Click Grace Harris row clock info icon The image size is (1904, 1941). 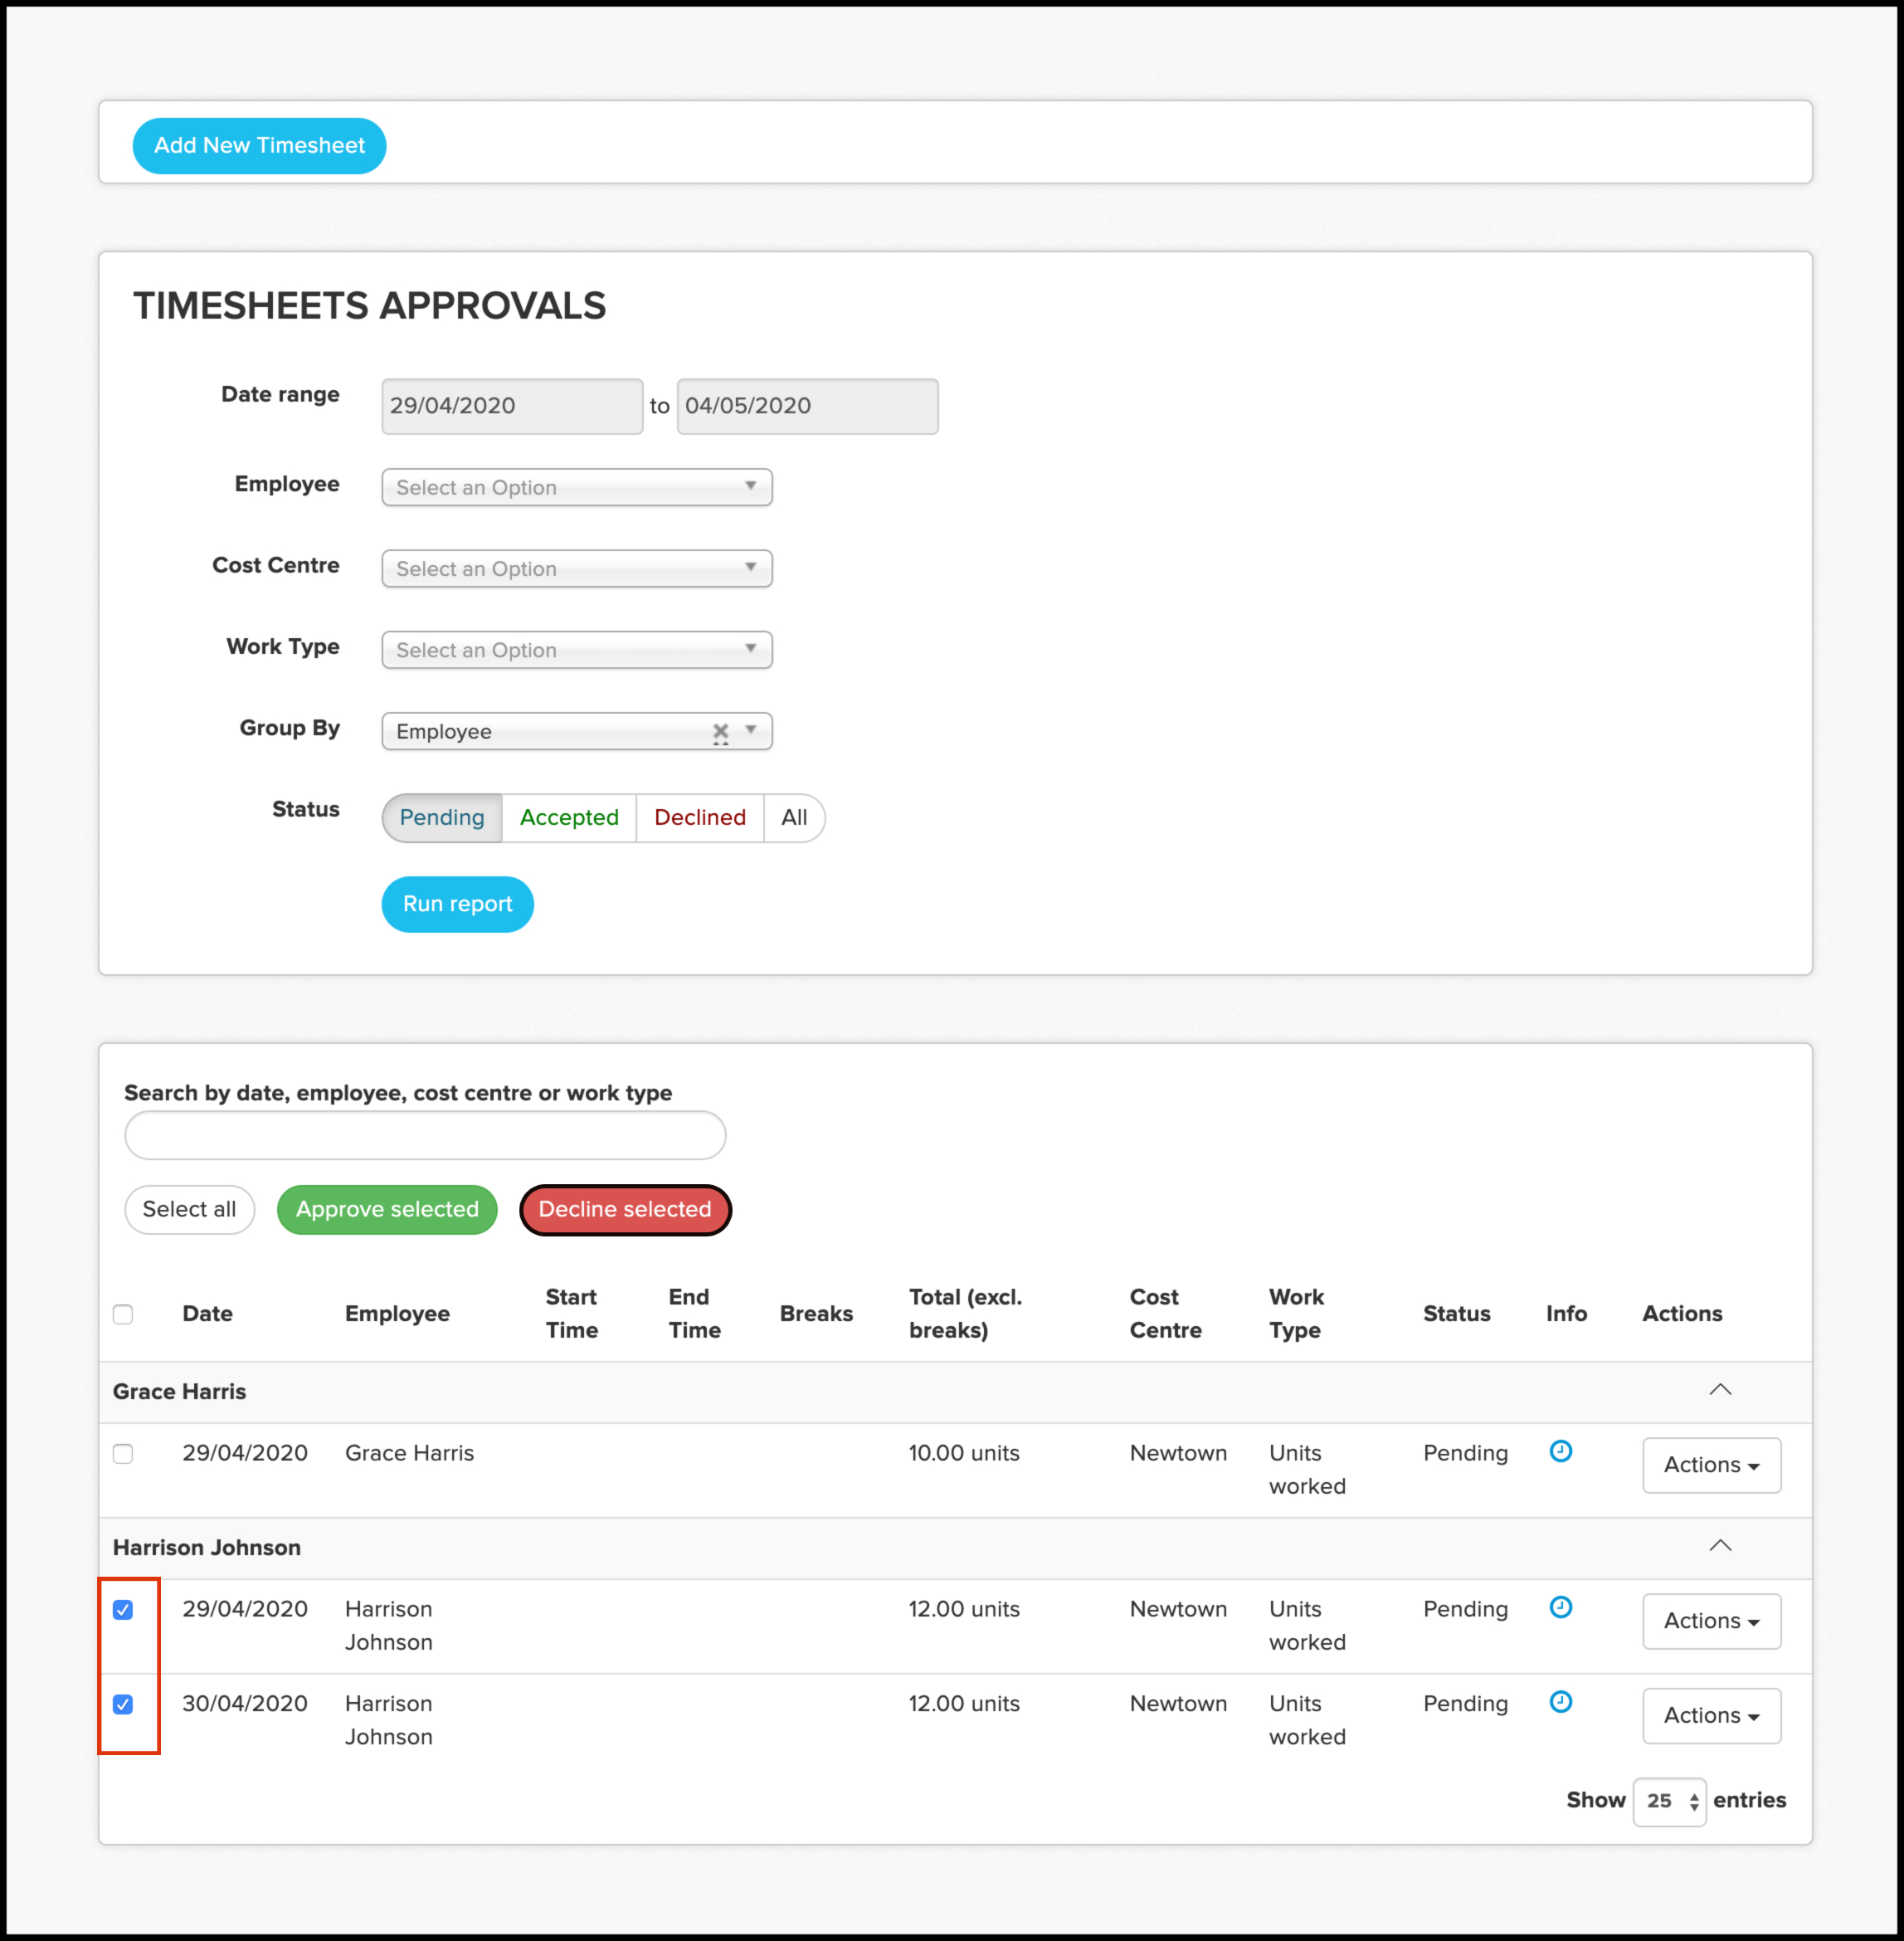coord(1560,1451)
